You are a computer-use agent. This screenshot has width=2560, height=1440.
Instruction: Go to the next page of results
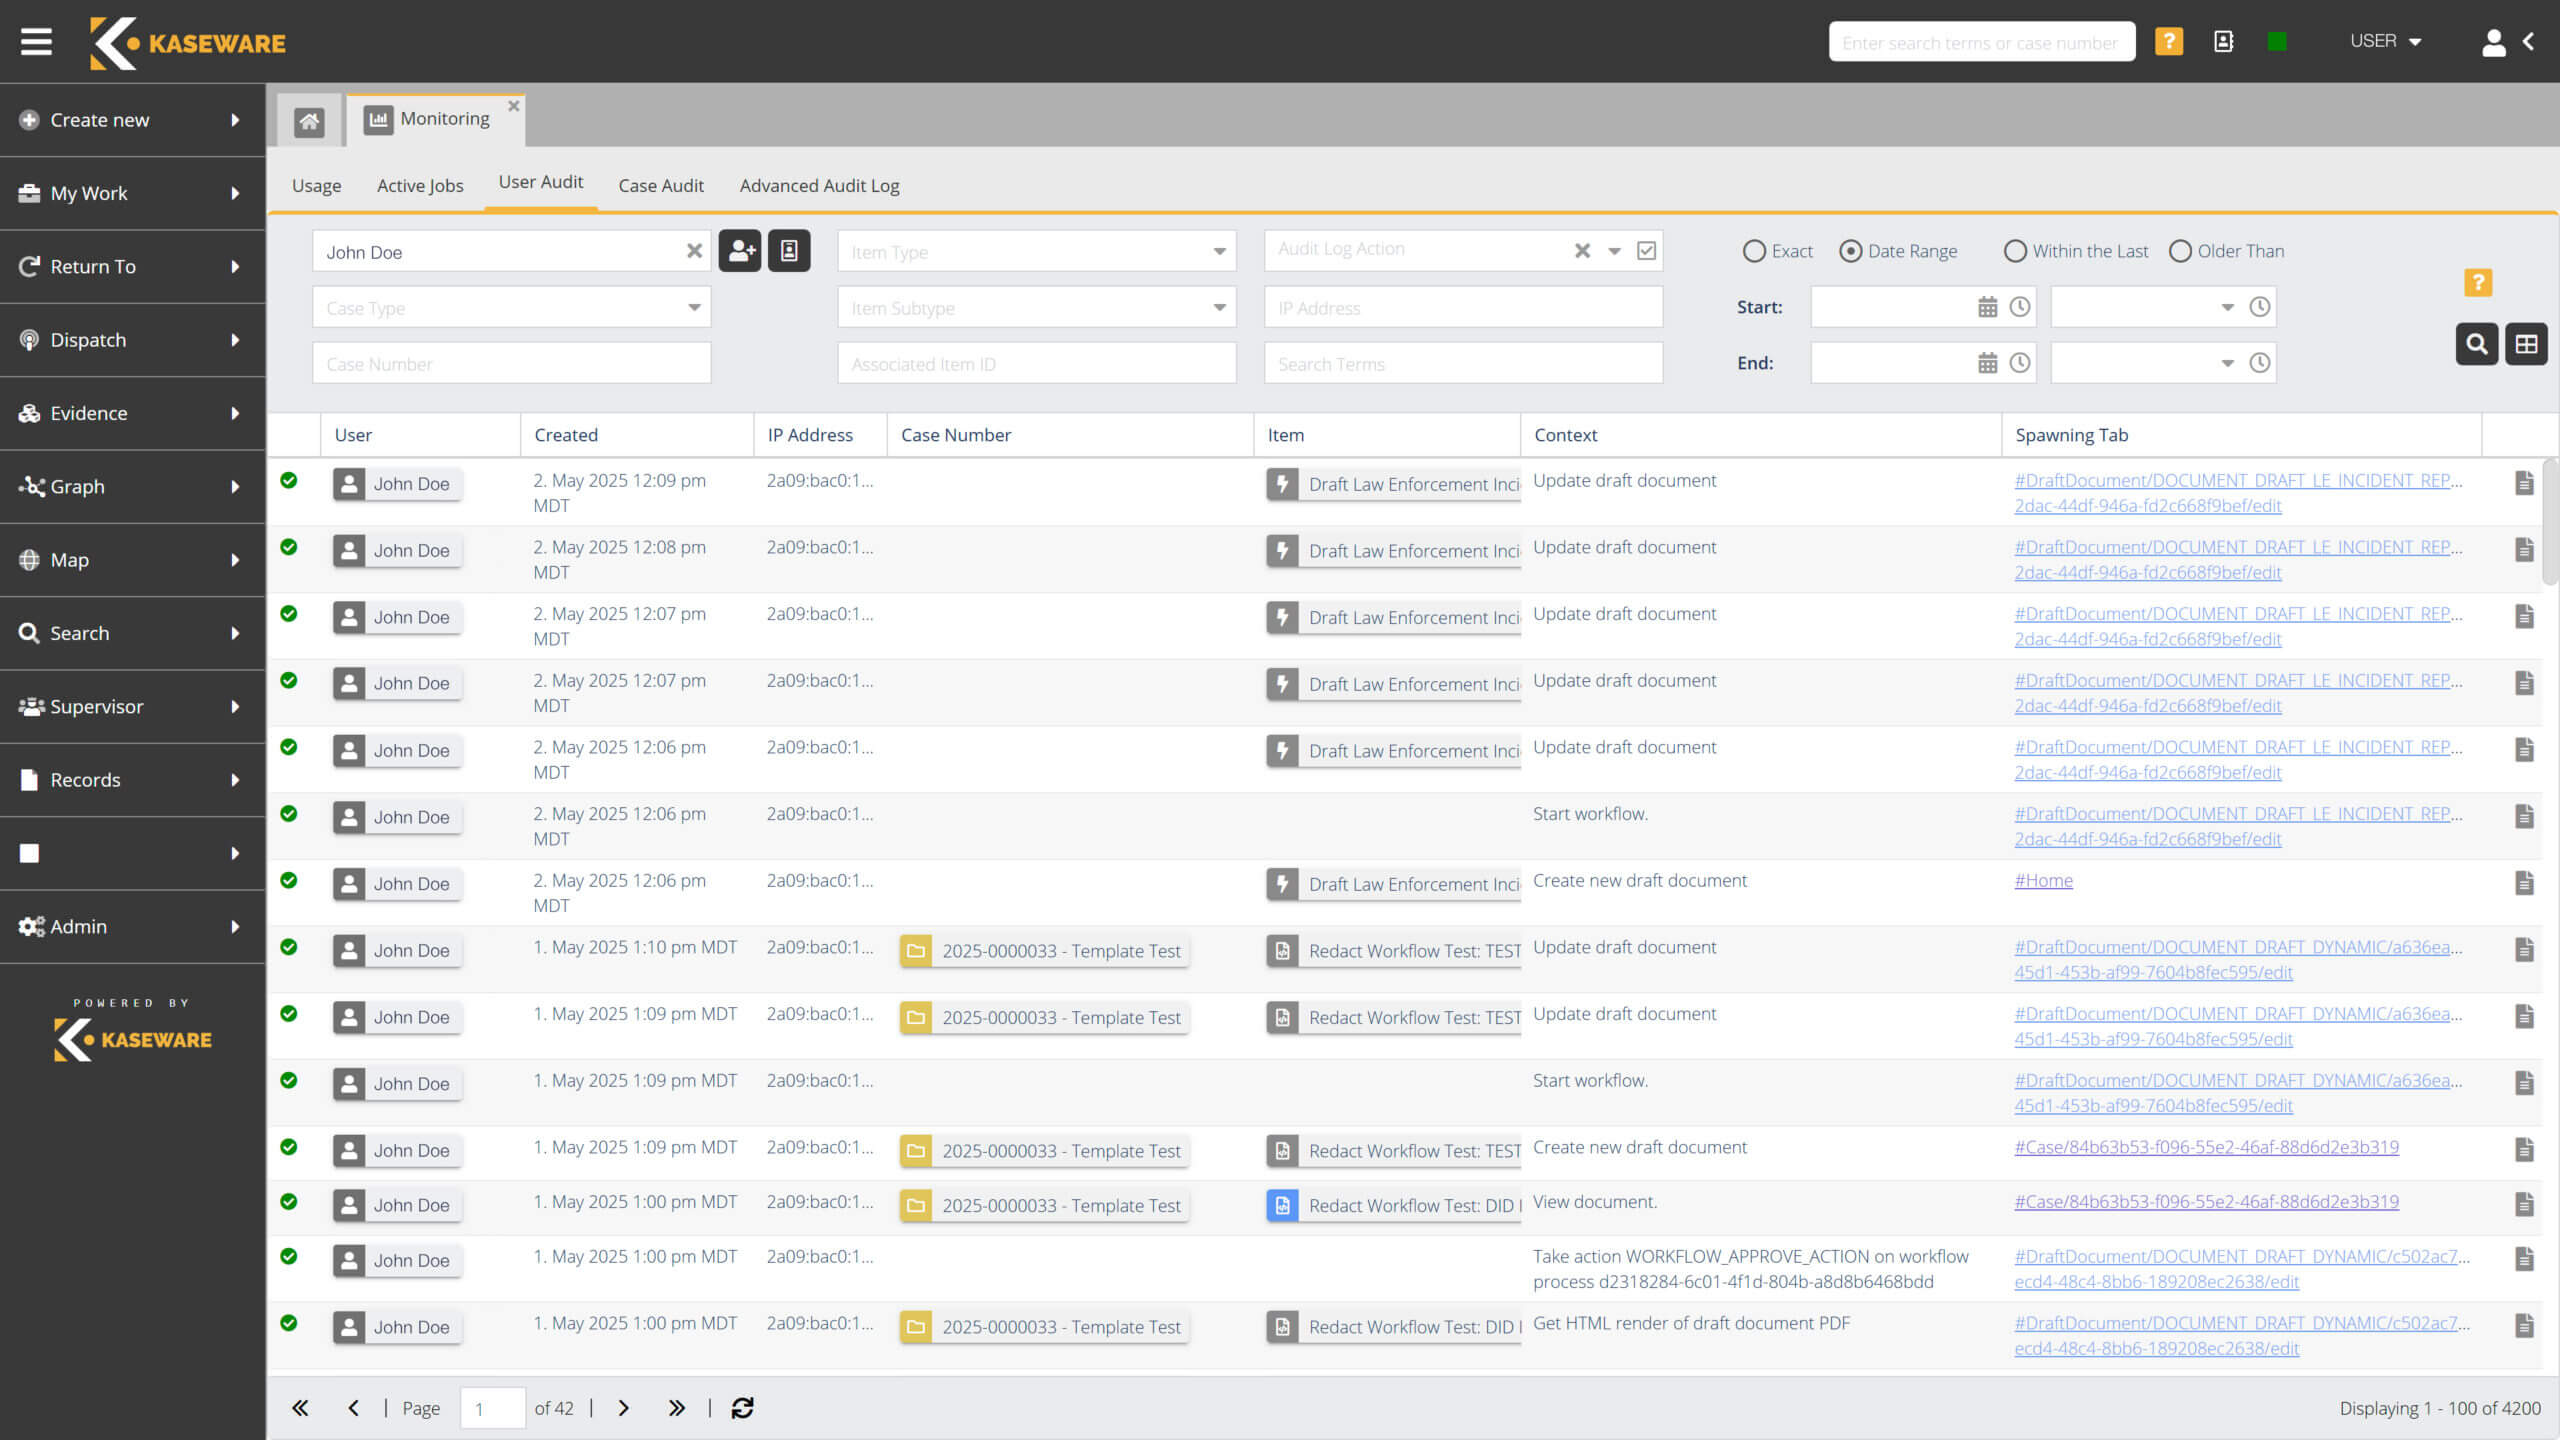coord(624,1408)
